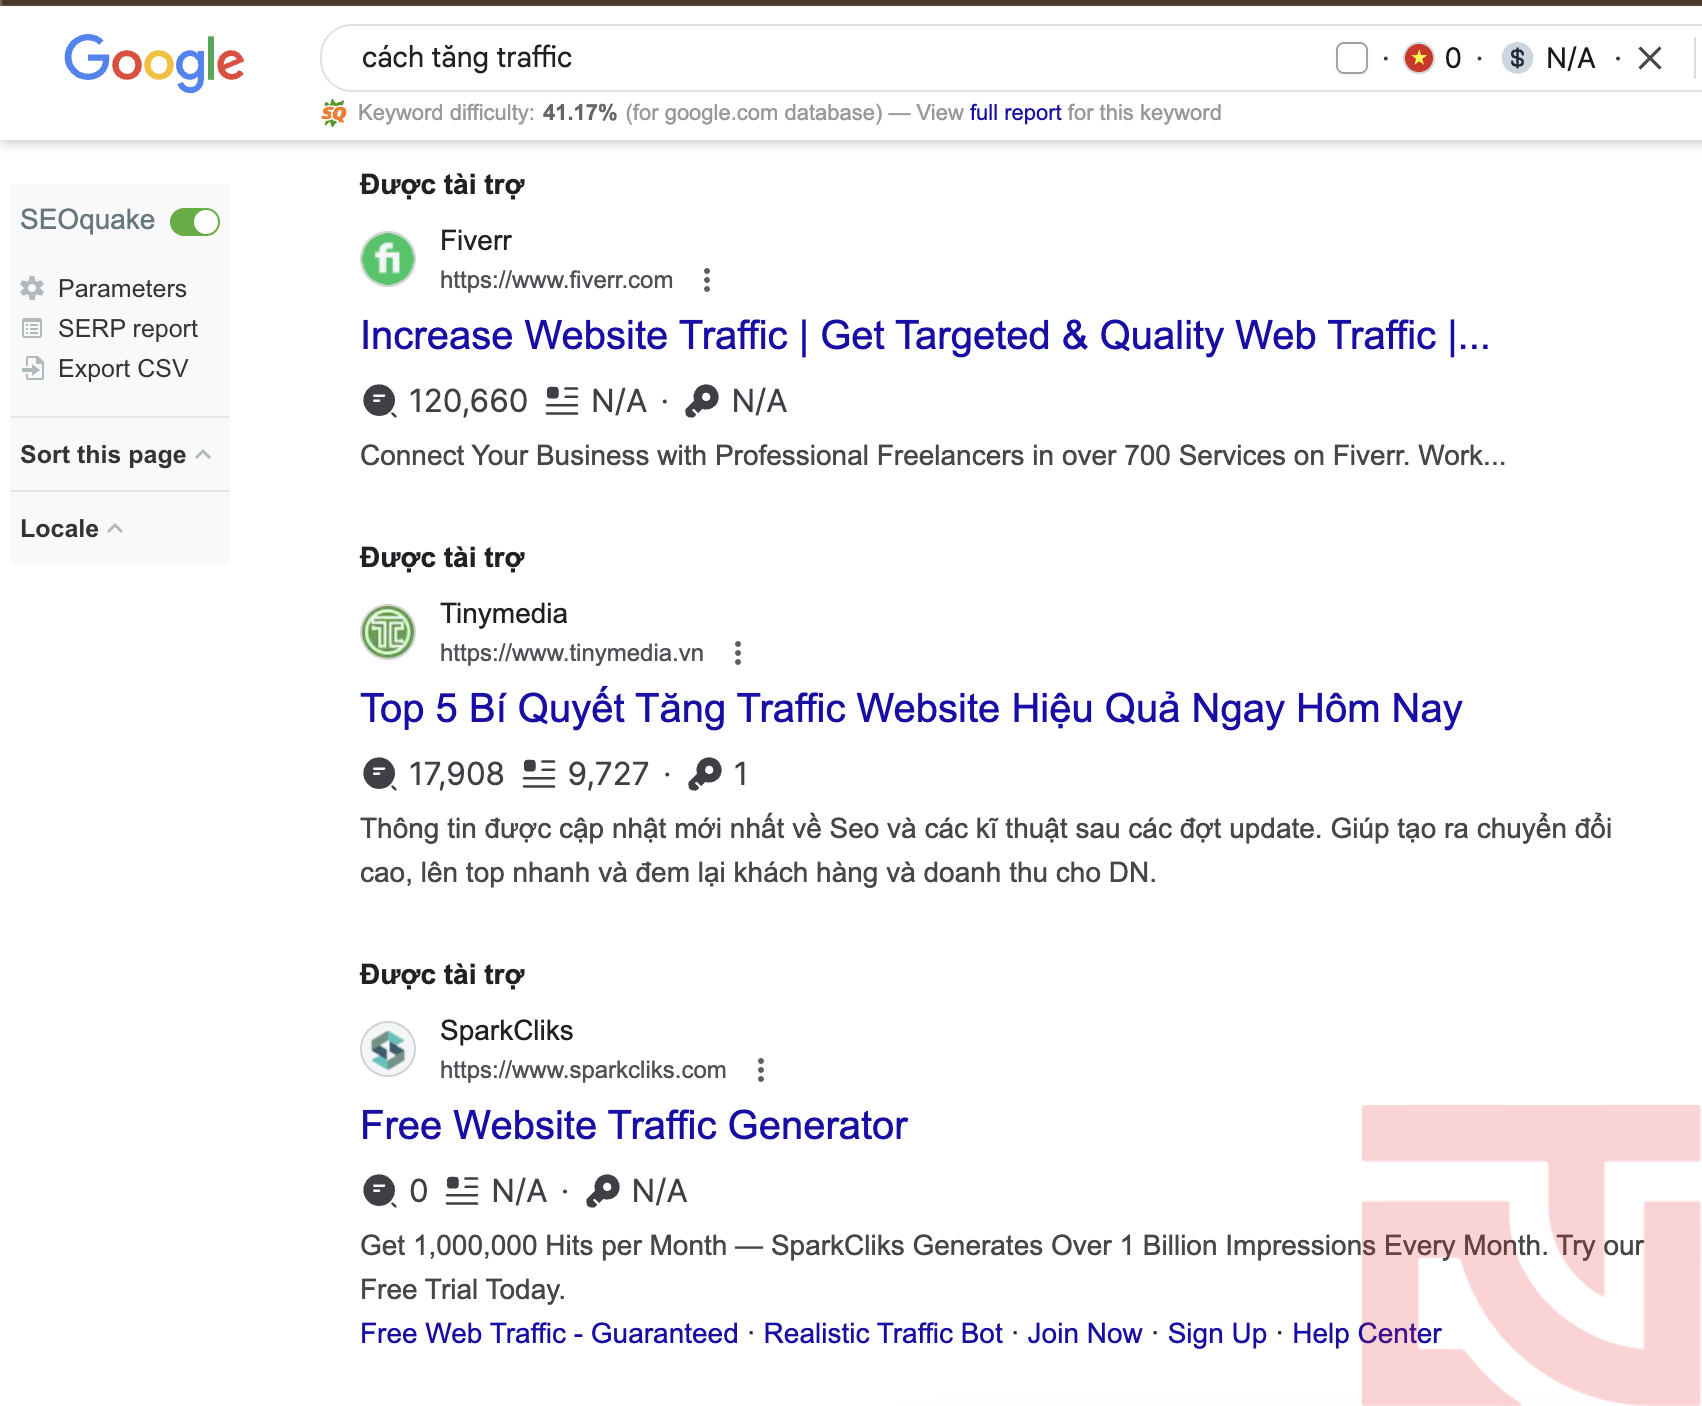Open the Google logo homepage
1702x1406 pixels.
point(154,62)
